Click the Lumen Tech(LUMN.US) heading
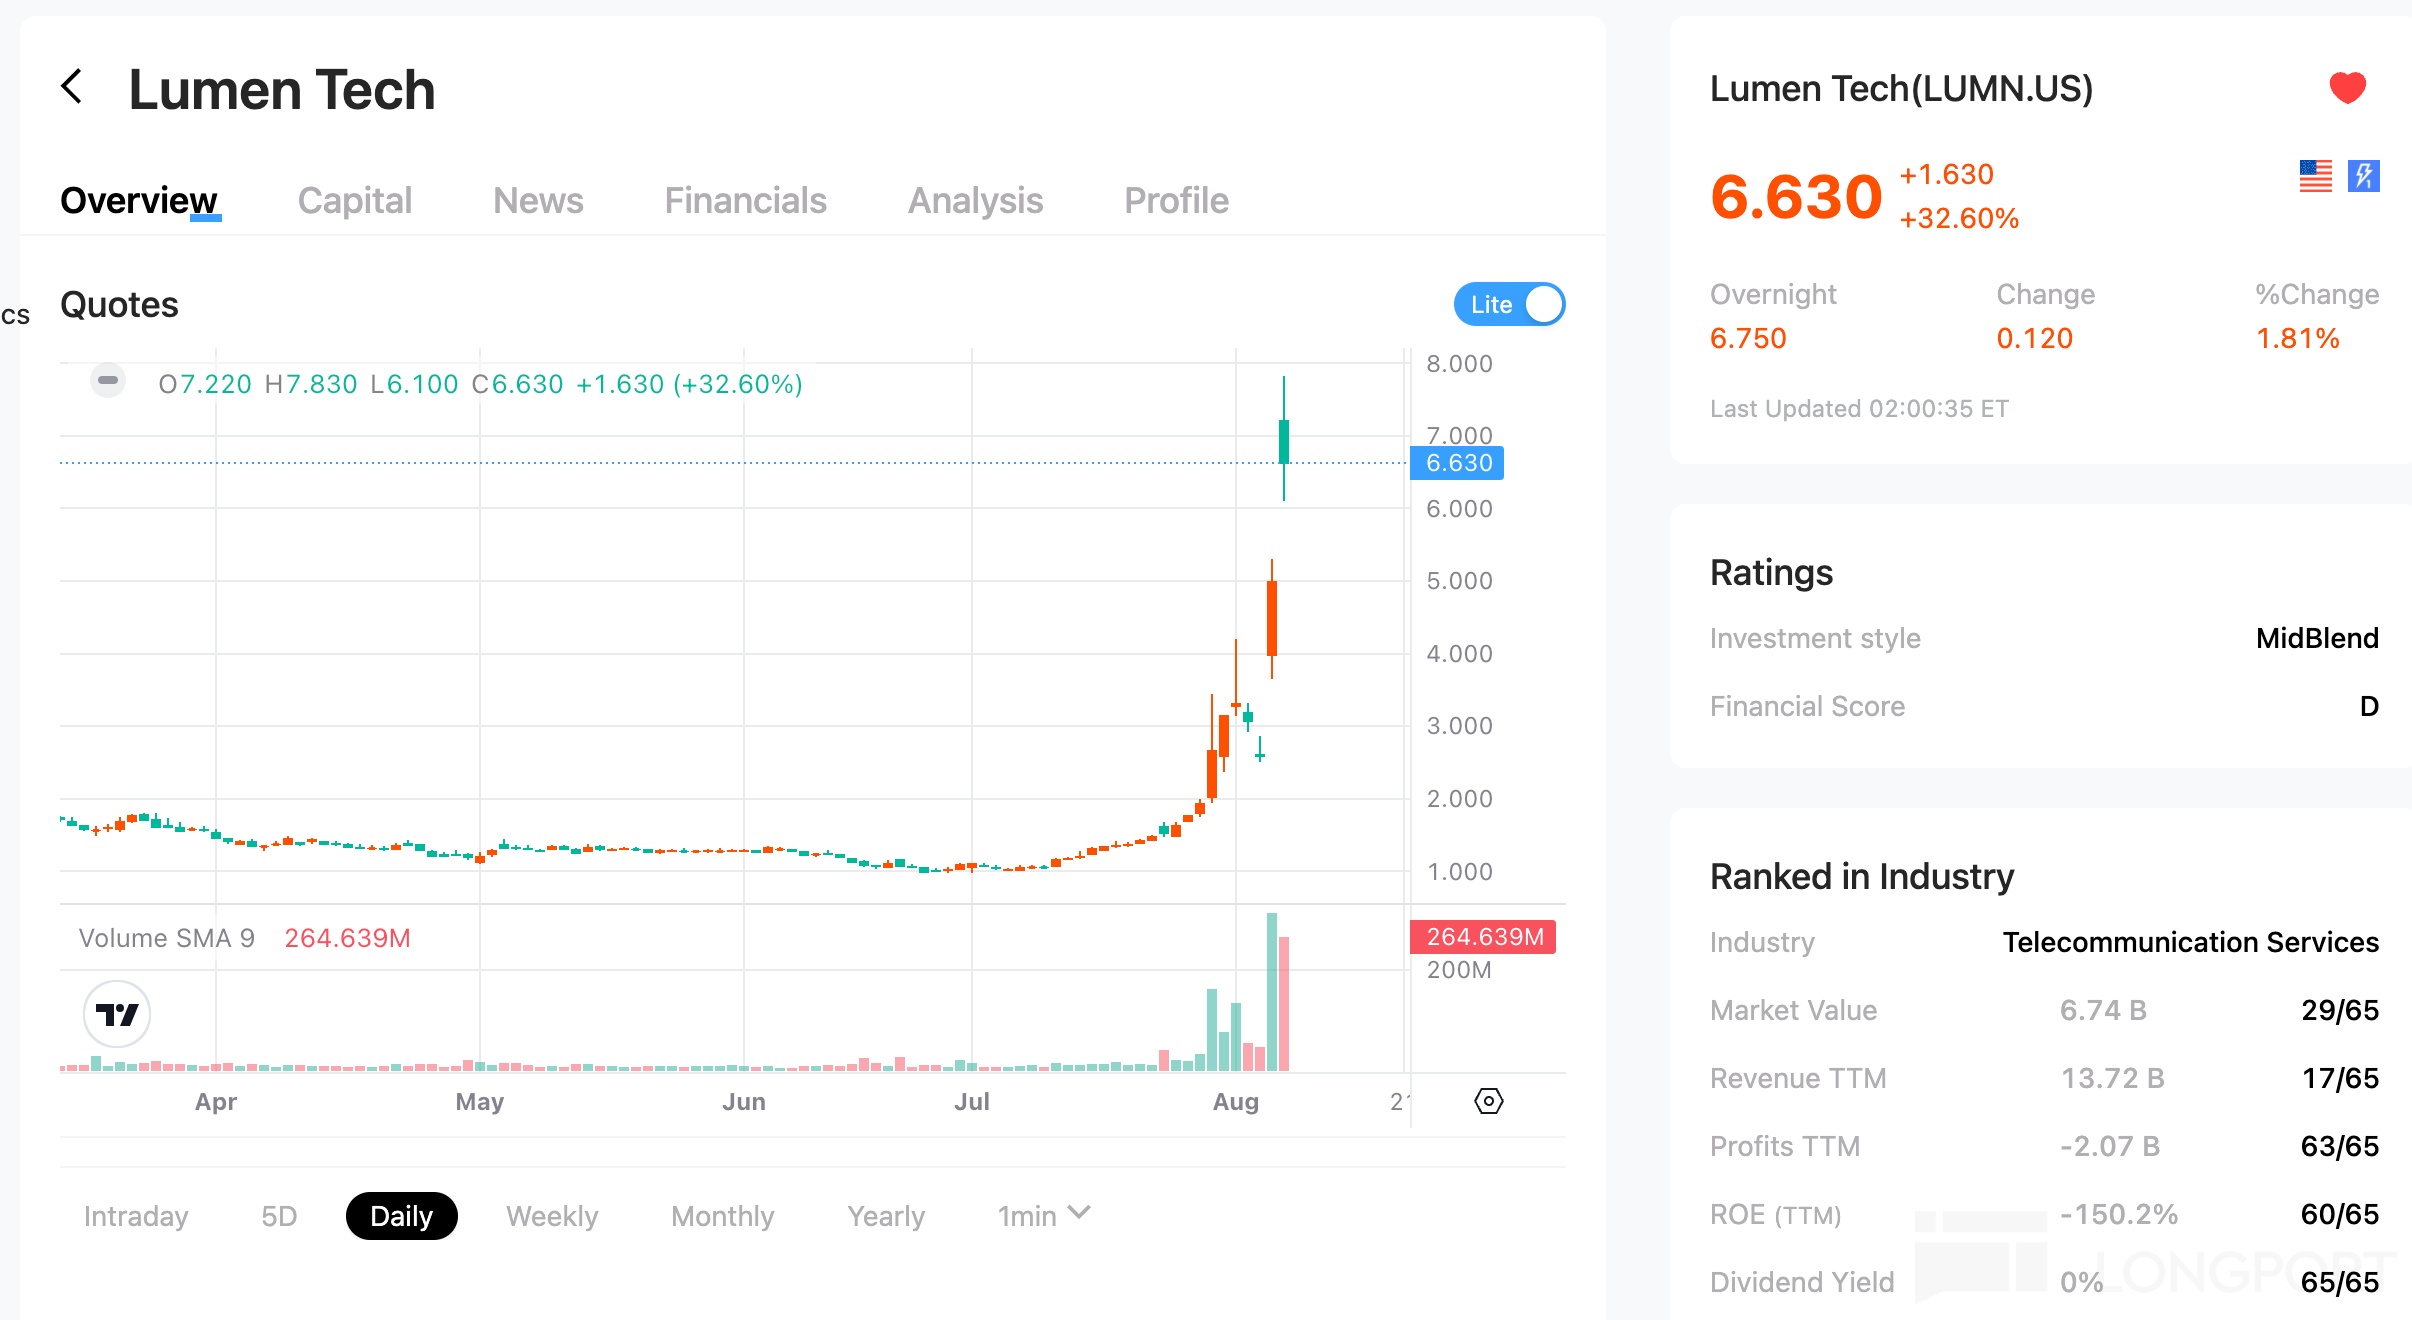The height and width of the screenshot is (1320, 2412). 1901,88
